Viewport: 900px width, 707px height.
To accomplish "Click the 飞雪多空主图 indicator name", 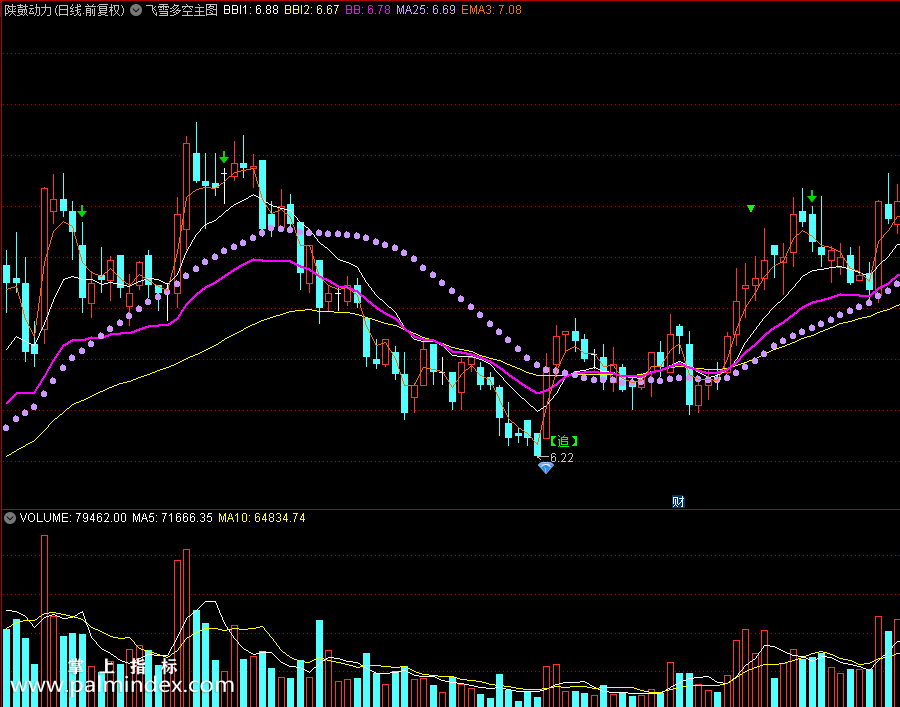I will point(181,10).
